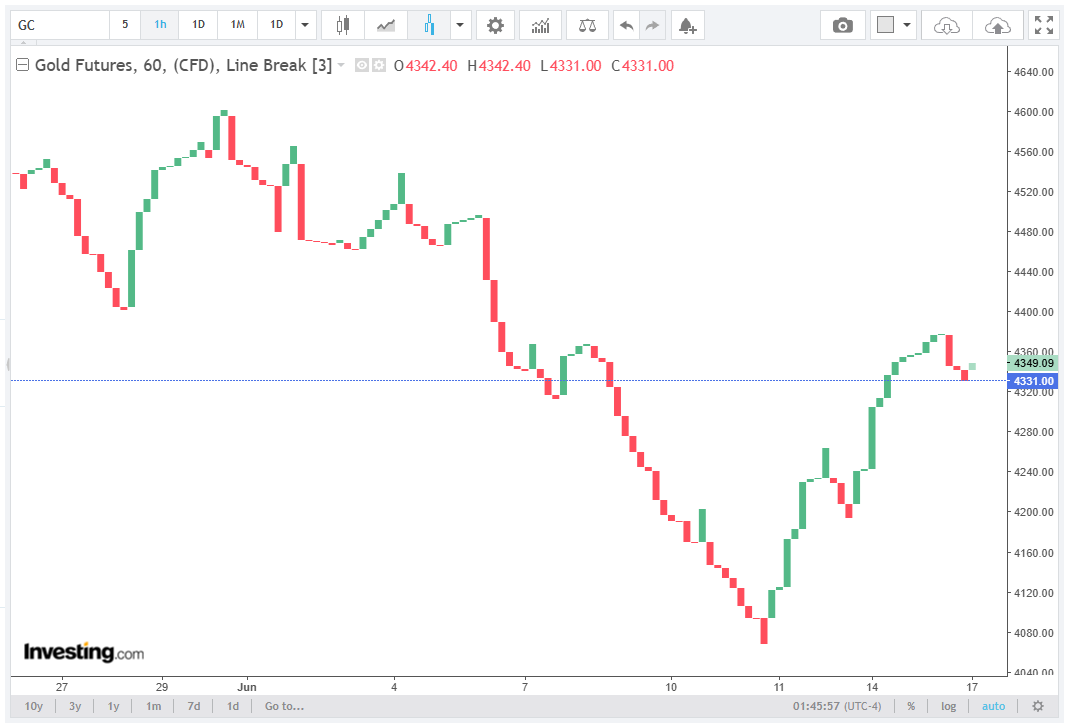Toggle fullscreen mode icon
This screenshot has height=727, width=1069.
(x=1044, y=26)
